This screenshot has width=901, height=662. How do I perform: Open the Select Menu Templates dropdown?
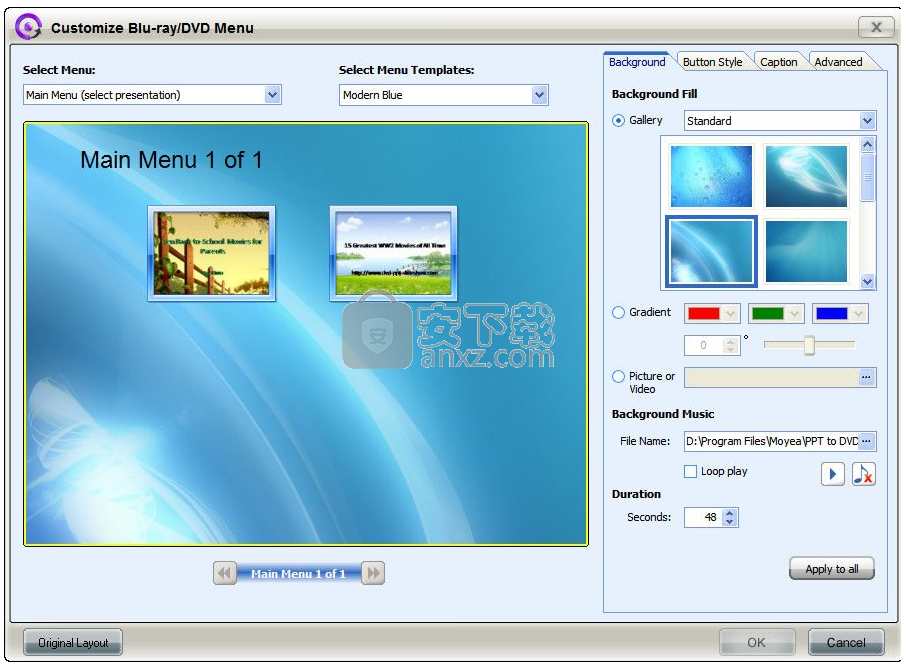539,95
